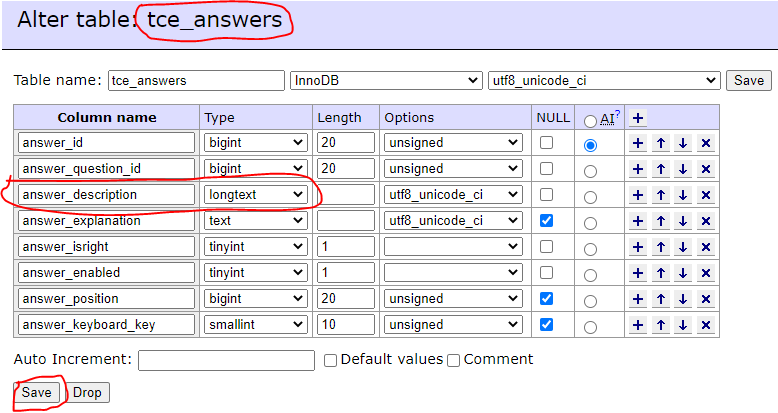Enable the Comment checkbox

pyautogui.click(x=454, y=360)
